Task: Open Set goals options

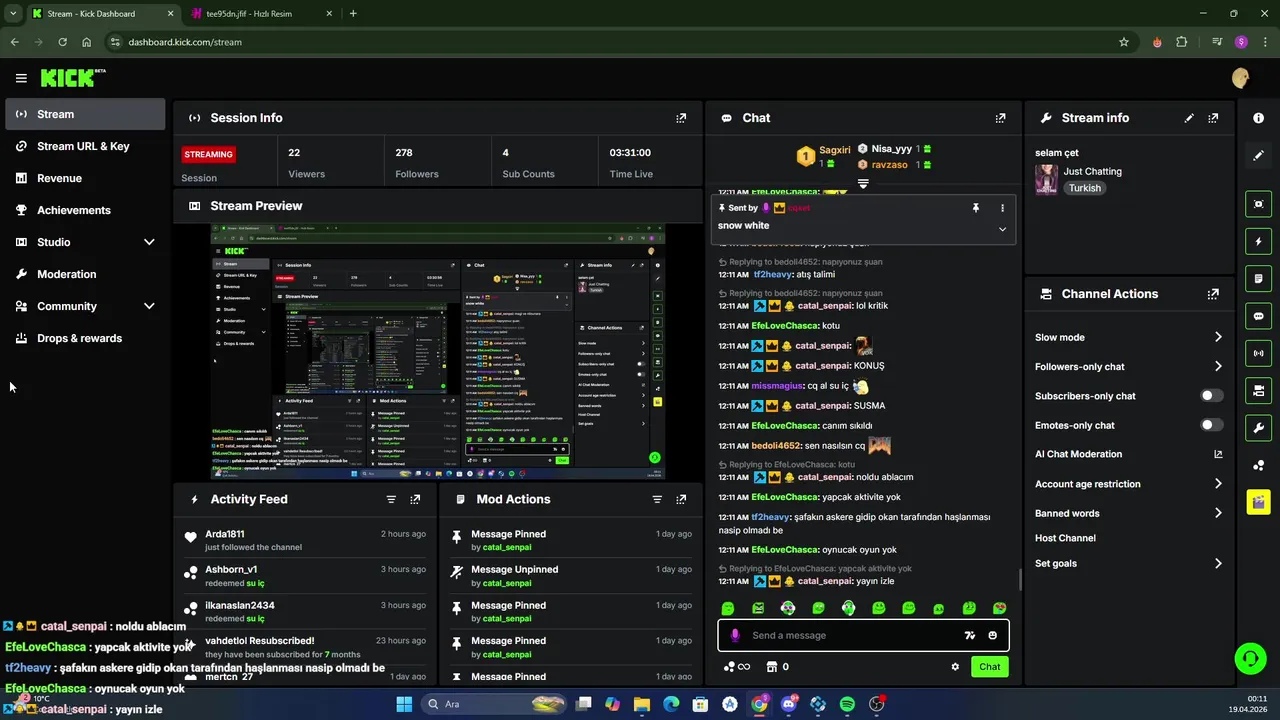Action: 1128,563
